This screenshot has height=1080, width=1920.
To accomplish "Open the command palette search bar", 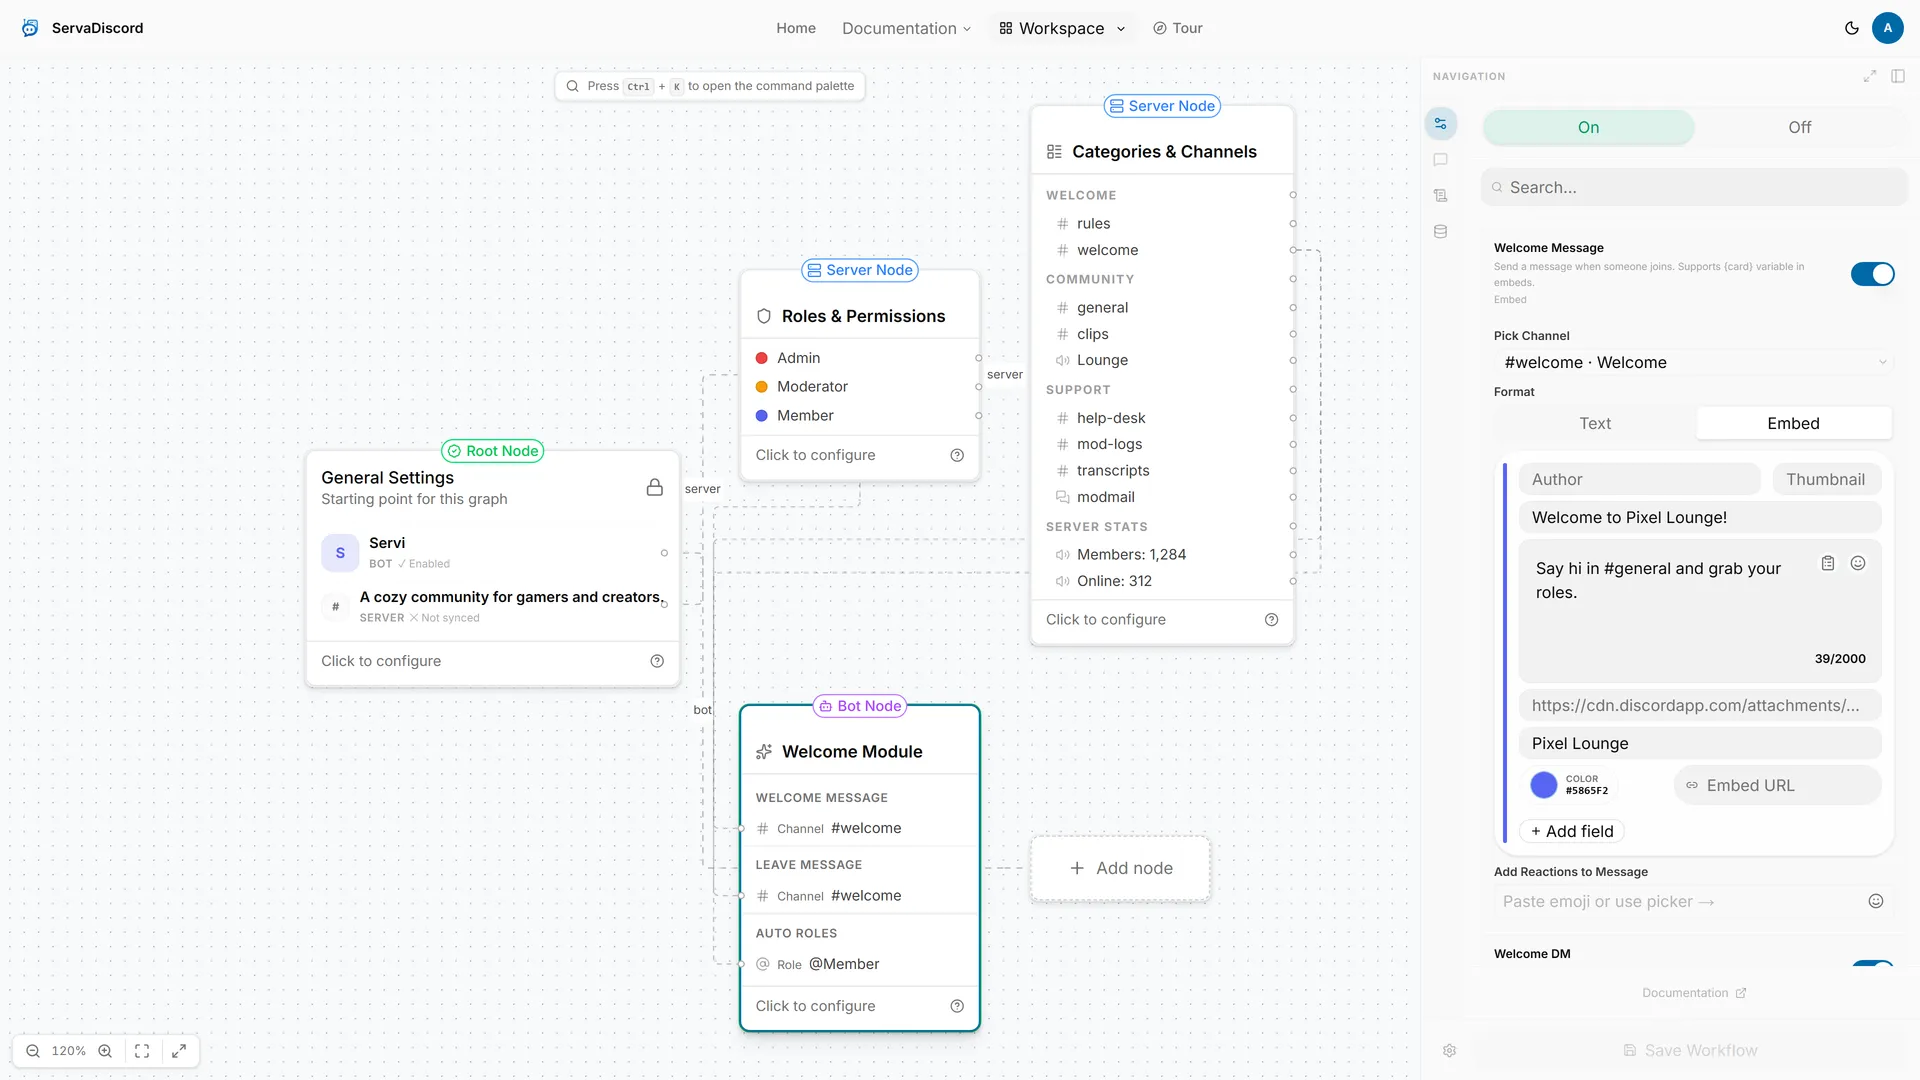I will pyautogui.click(x=710, y=86).
